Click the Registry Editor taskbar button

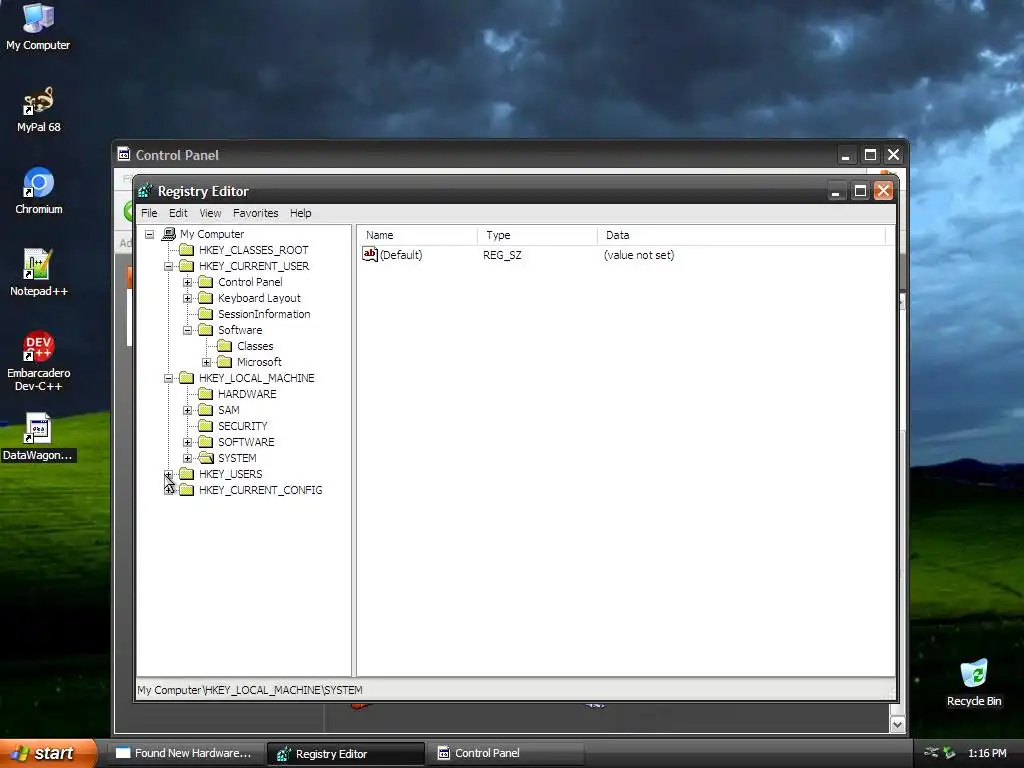[345, 754]
